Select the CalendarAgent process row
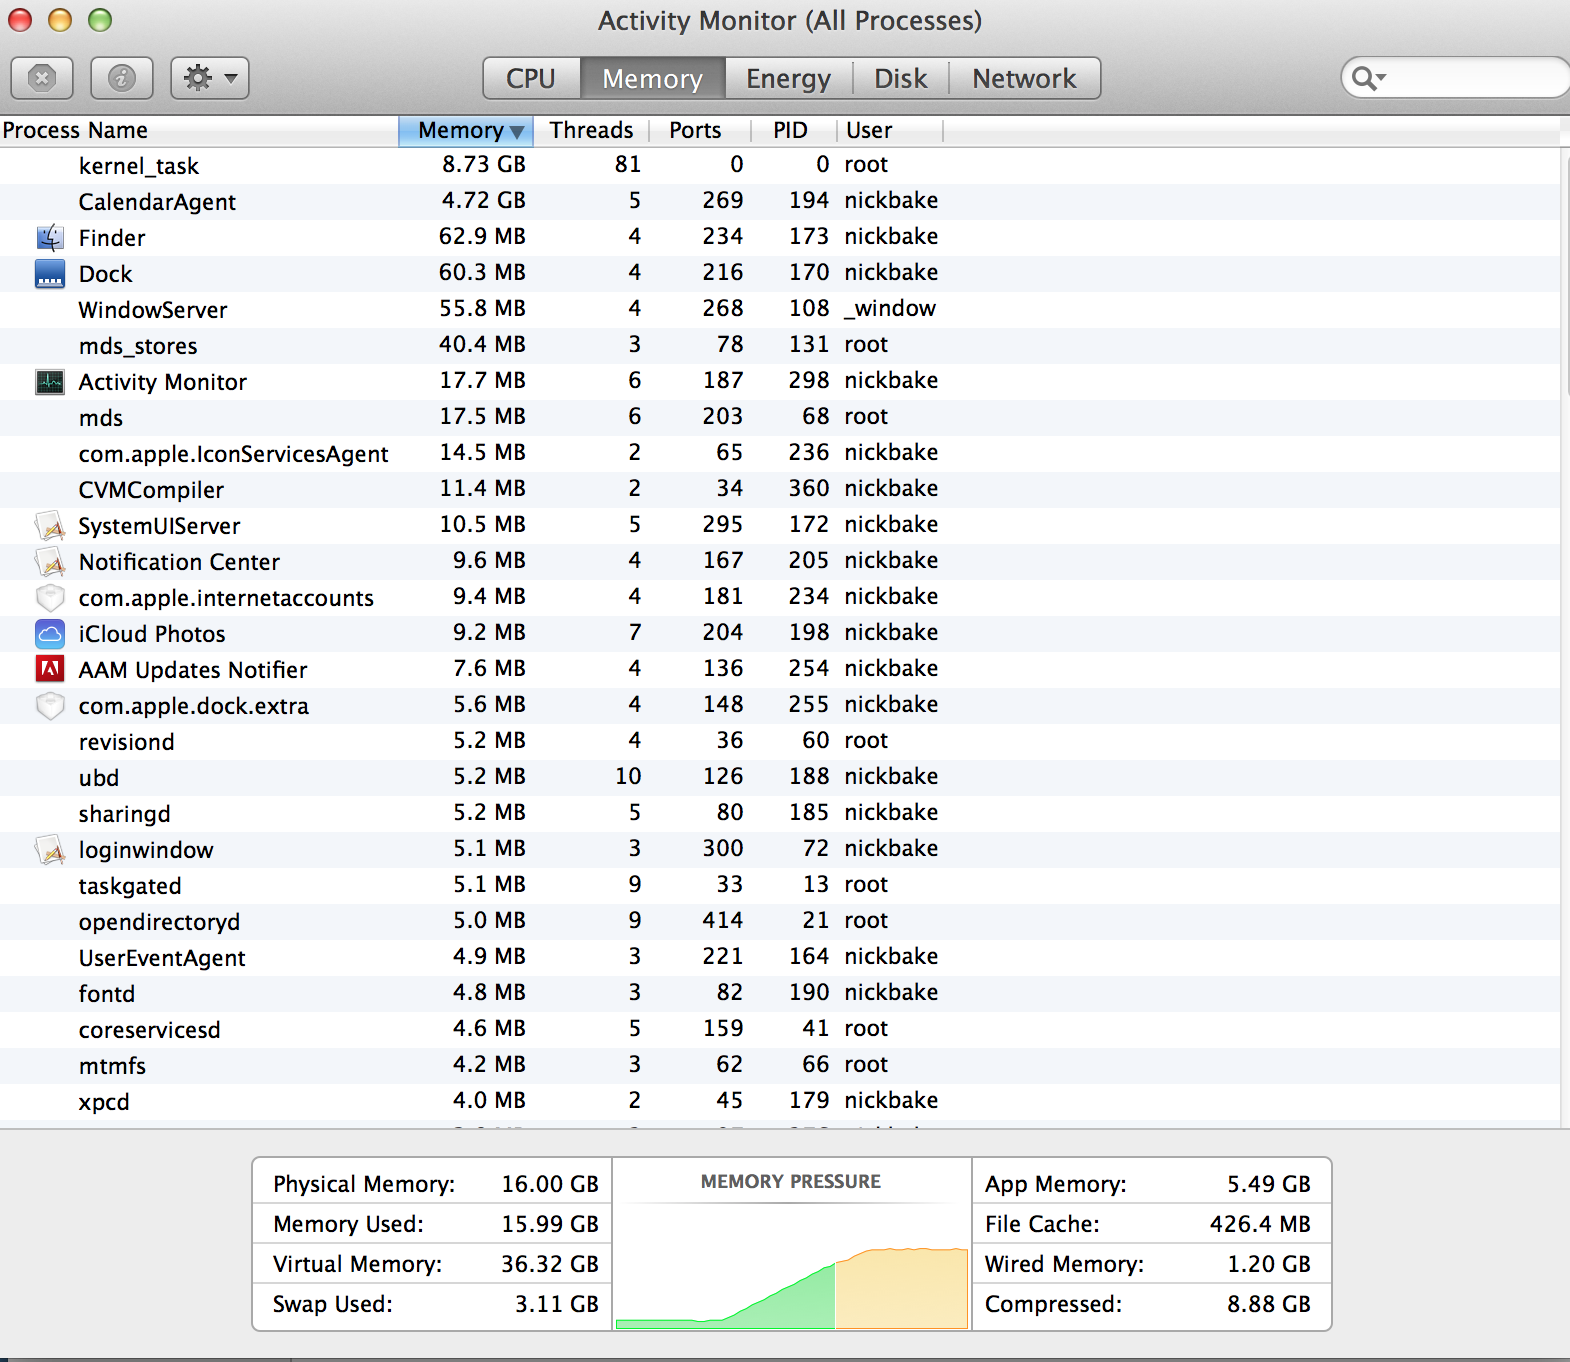This screenshot has height=1362, width=1570. [x=780, y=201]
